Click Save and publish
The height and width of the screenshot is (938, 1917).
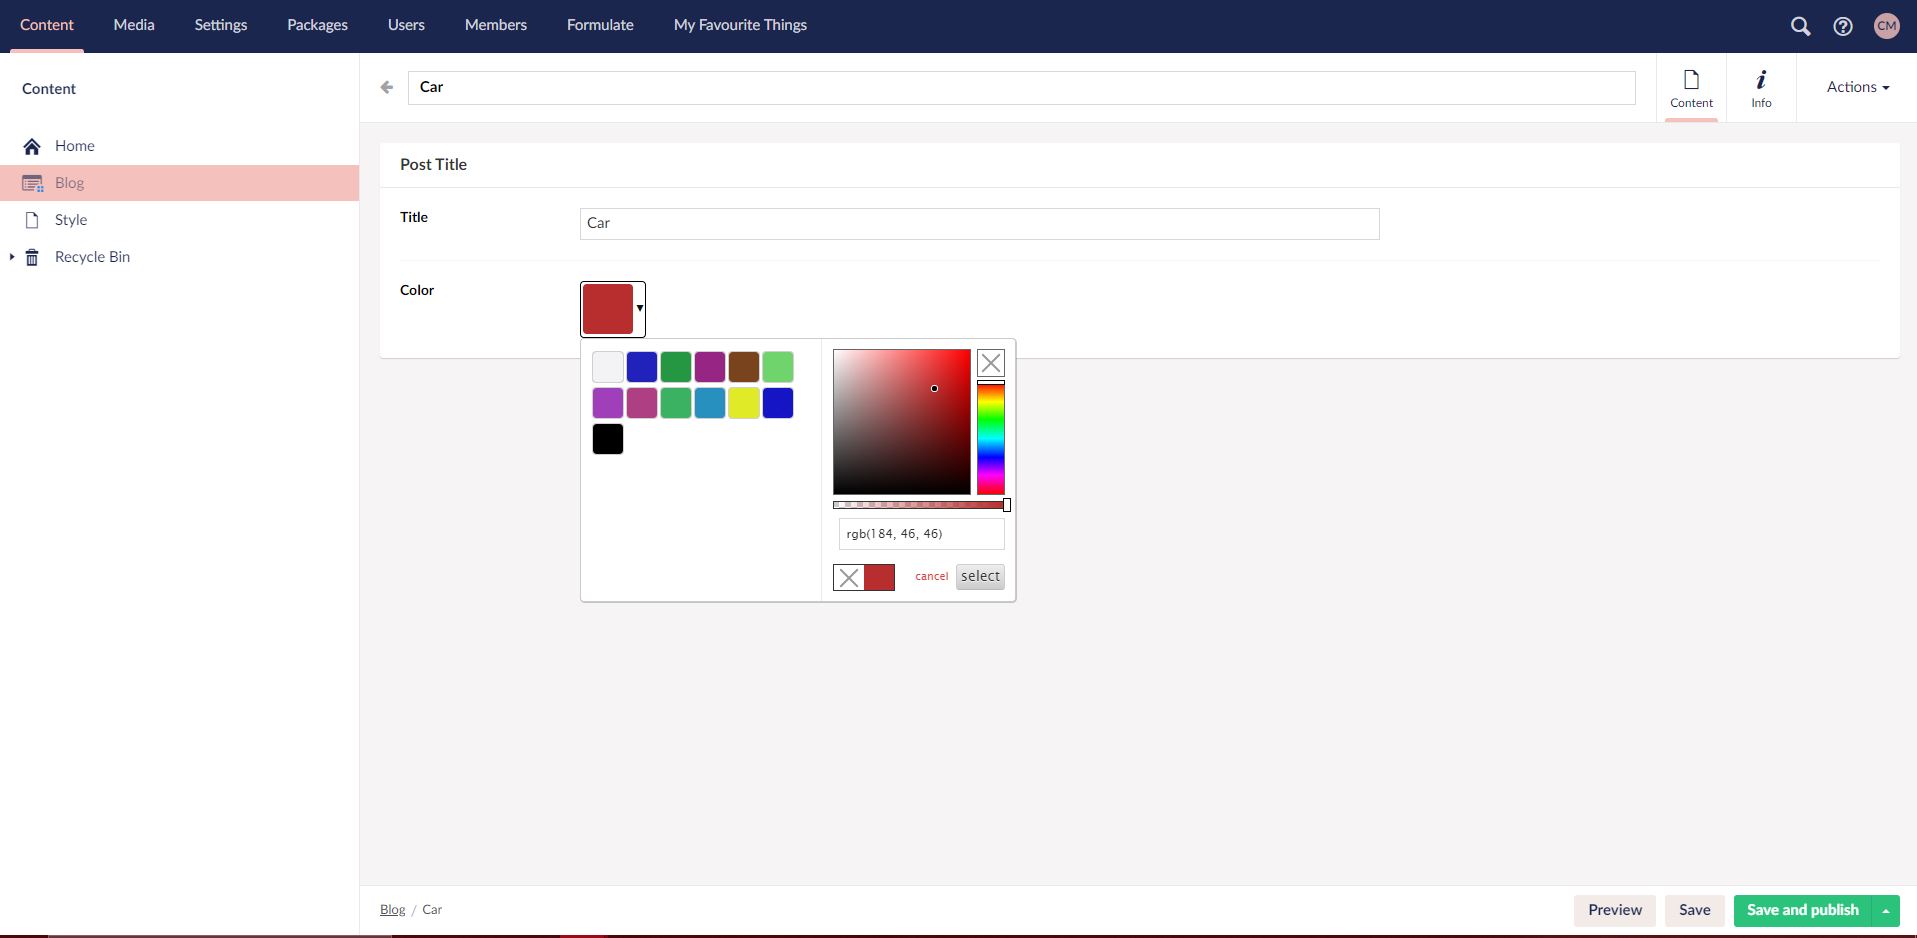tap(1802, 910)
